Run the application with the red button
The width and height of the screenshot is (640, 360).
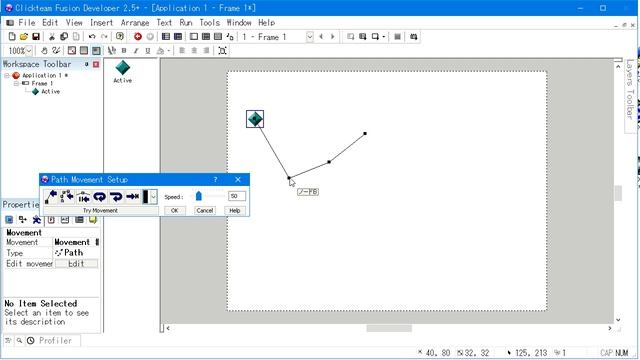(138, 37)
